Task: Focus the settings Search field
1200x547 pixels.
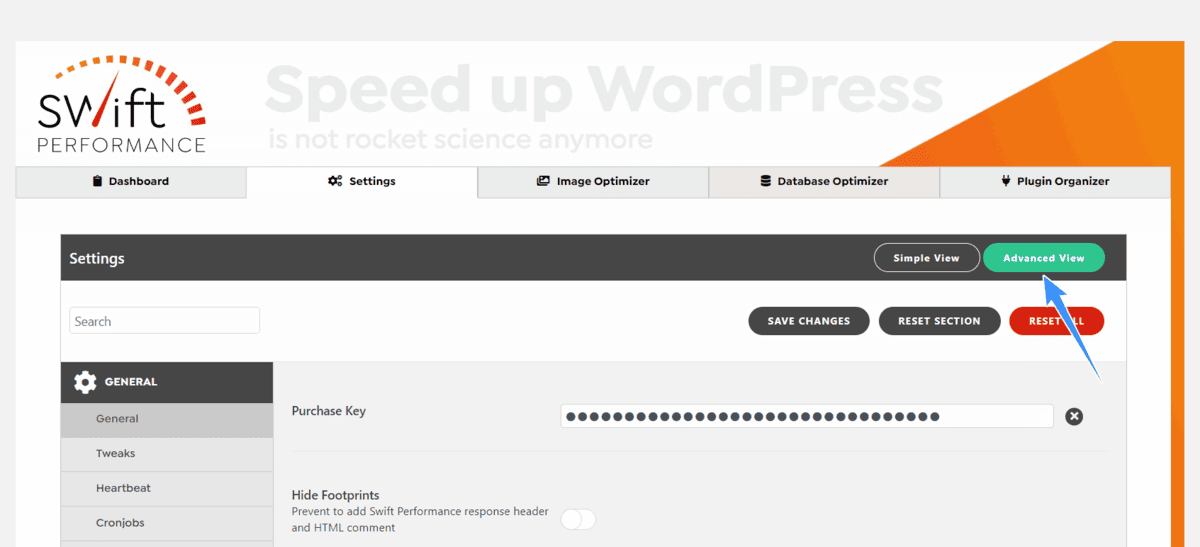Action: coord(165,321)
